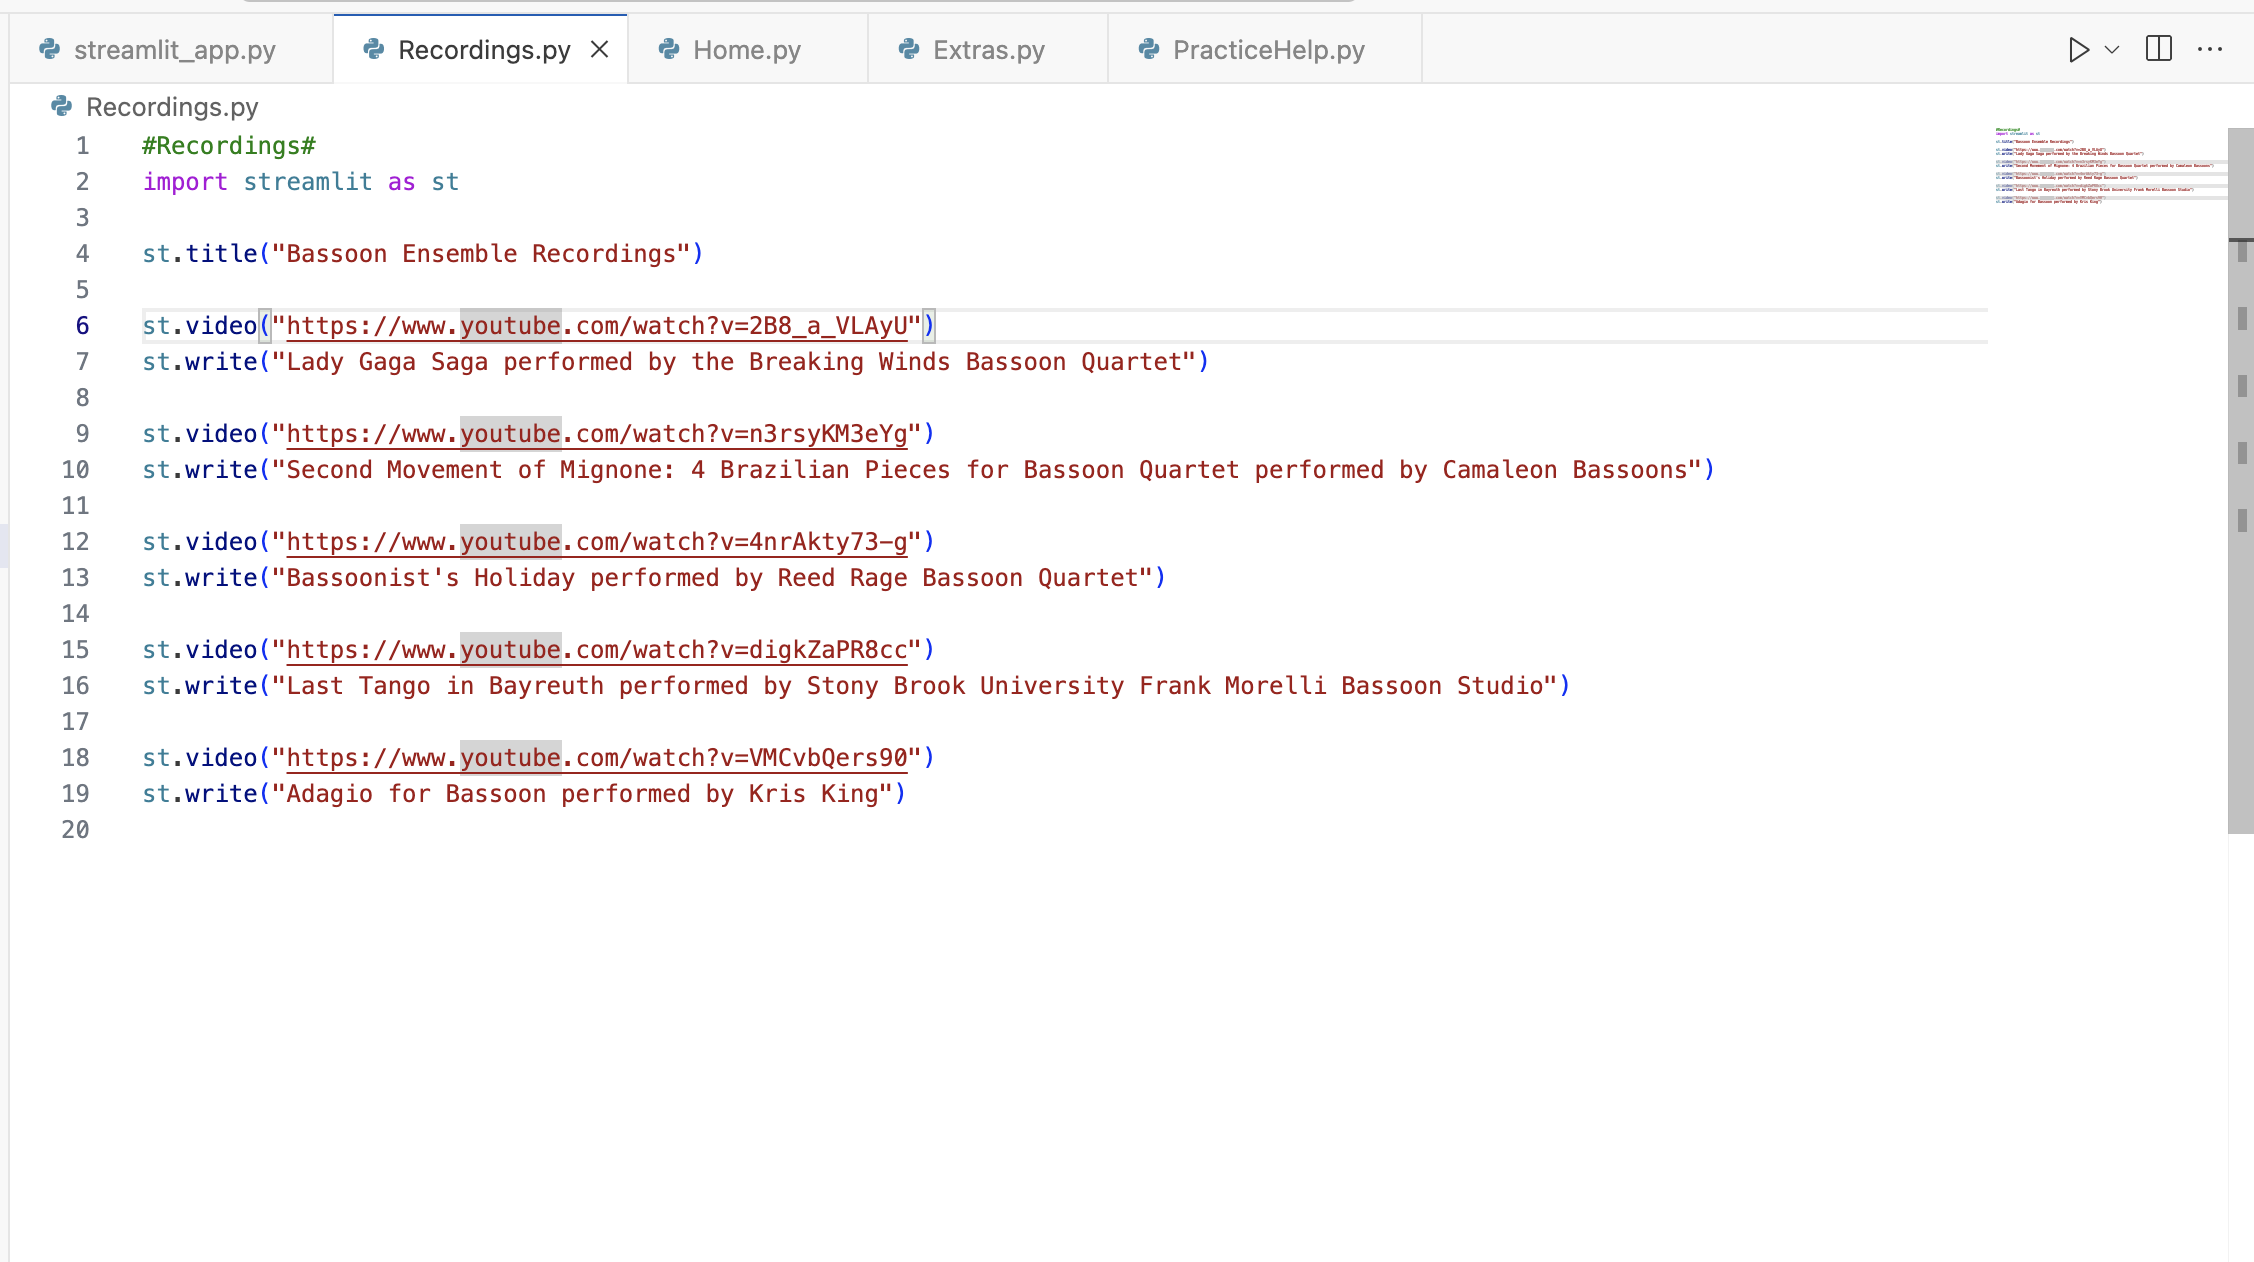This screenshot has height=1262, width=2254.
Task: Click Python icon on Home.py tab
Action: tap(669, 49)
